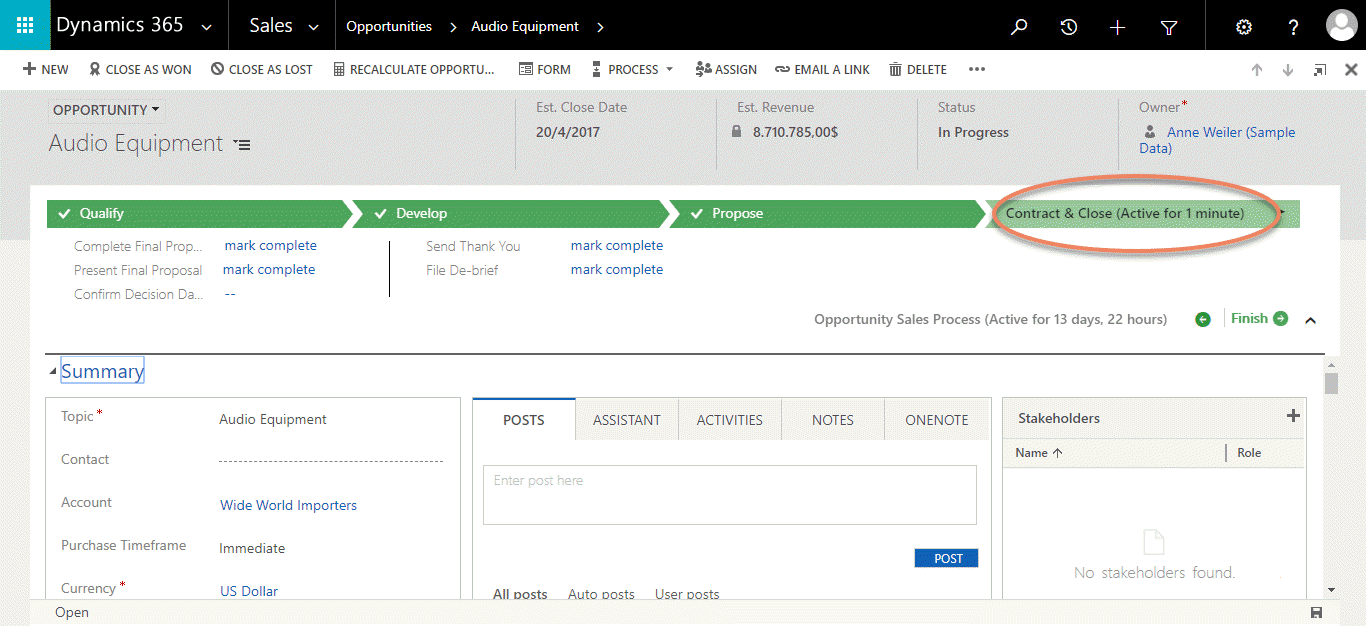
Task: Open recently viewed items clock icon
Action: (1068, 27)
